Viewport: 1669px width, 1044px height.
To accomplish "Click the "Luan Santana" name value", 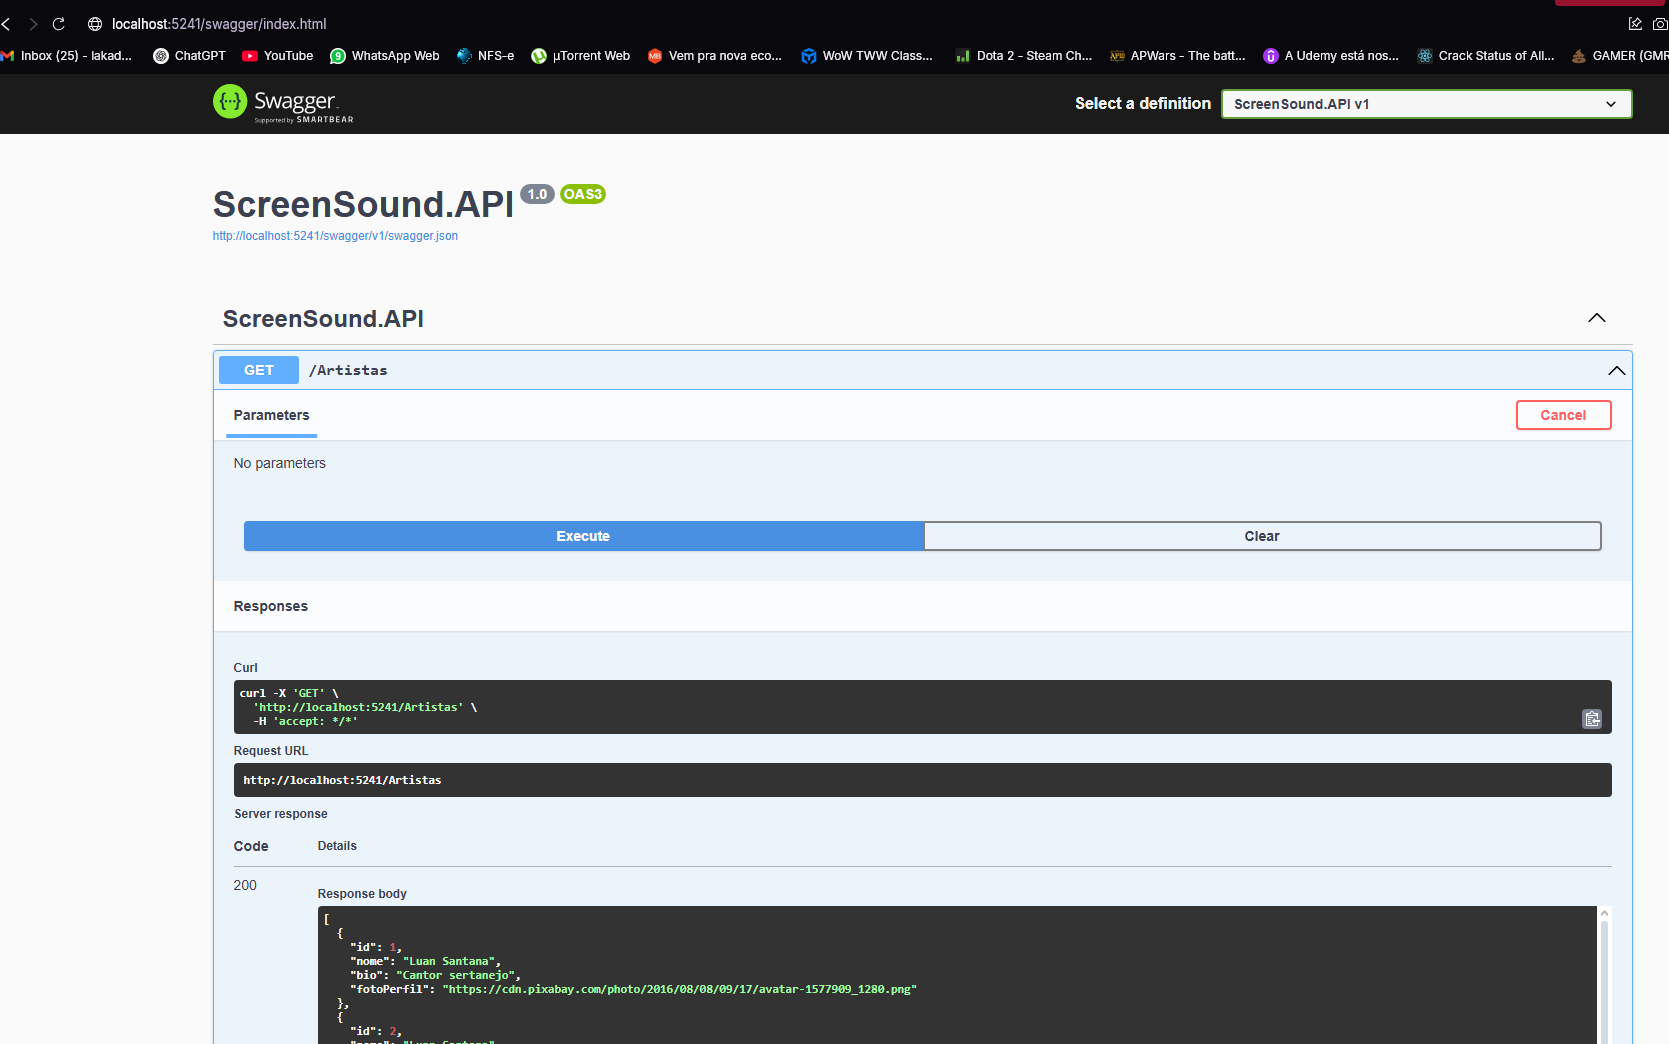I will [450, 961].
